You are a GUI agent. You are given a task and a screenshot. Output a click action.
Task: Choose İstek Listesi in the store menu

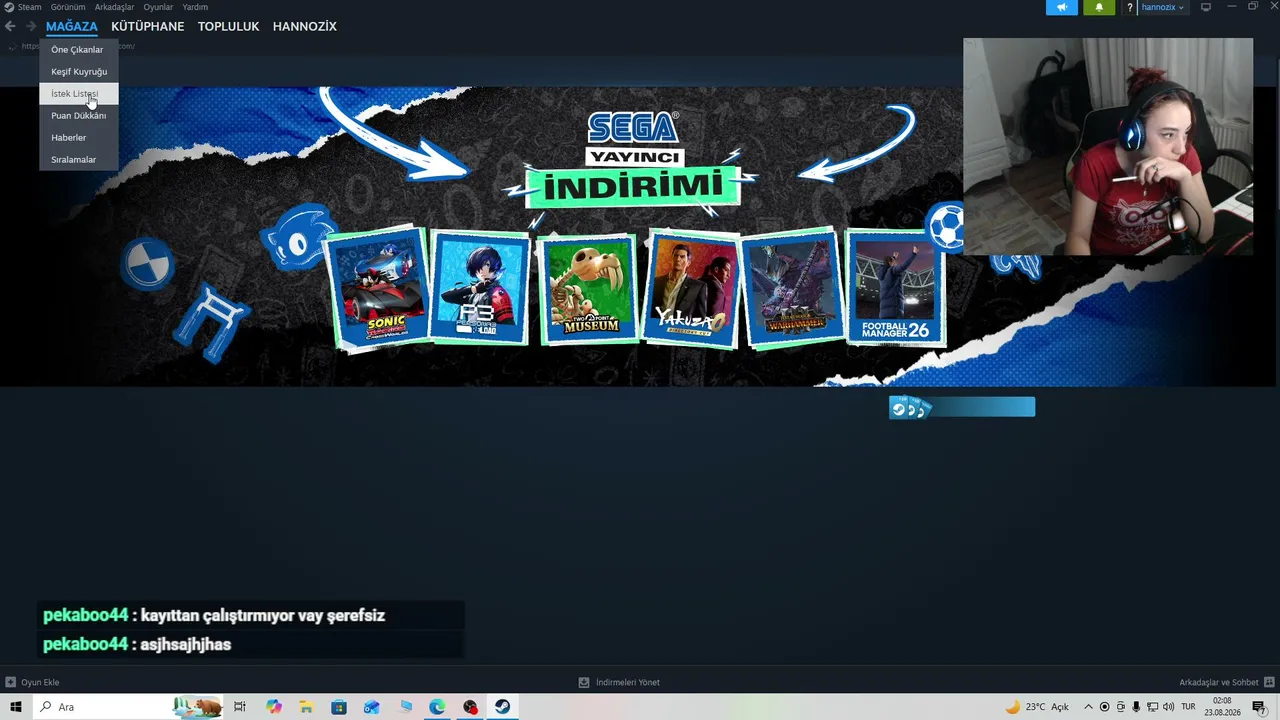(x=78, y=94)
